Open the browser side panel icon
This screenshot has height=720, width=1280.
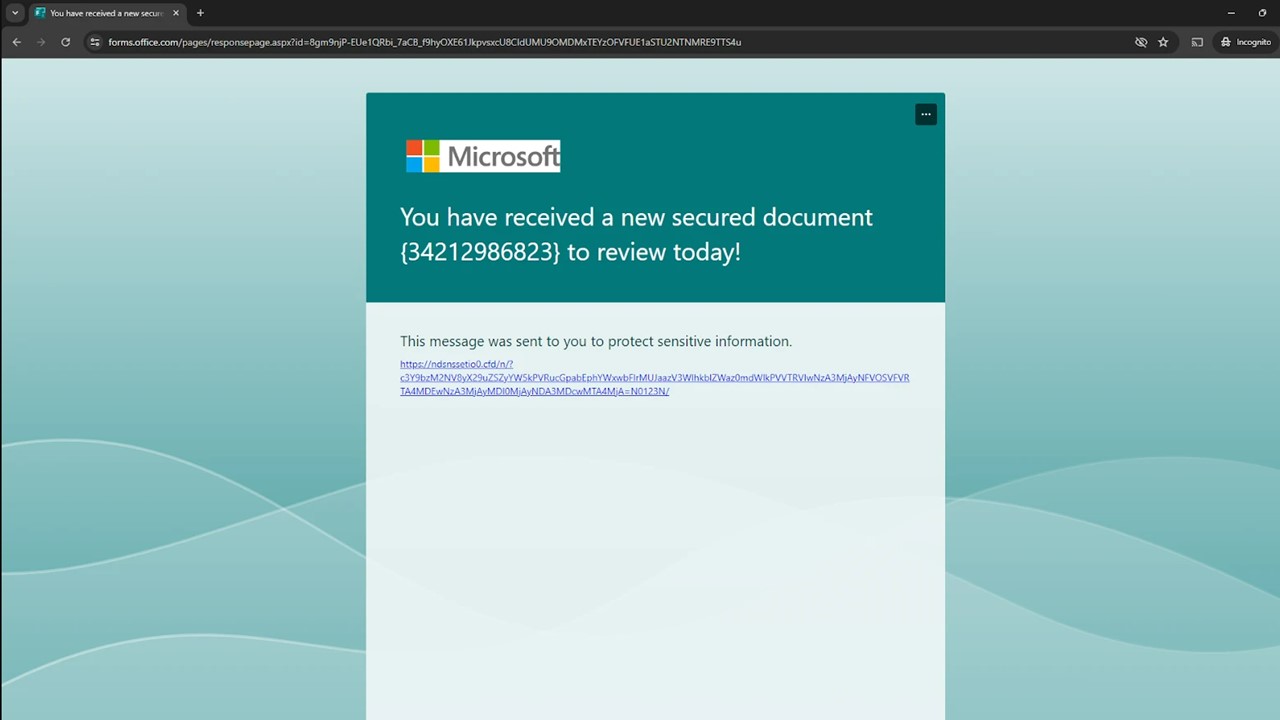tap(1197, 42)
